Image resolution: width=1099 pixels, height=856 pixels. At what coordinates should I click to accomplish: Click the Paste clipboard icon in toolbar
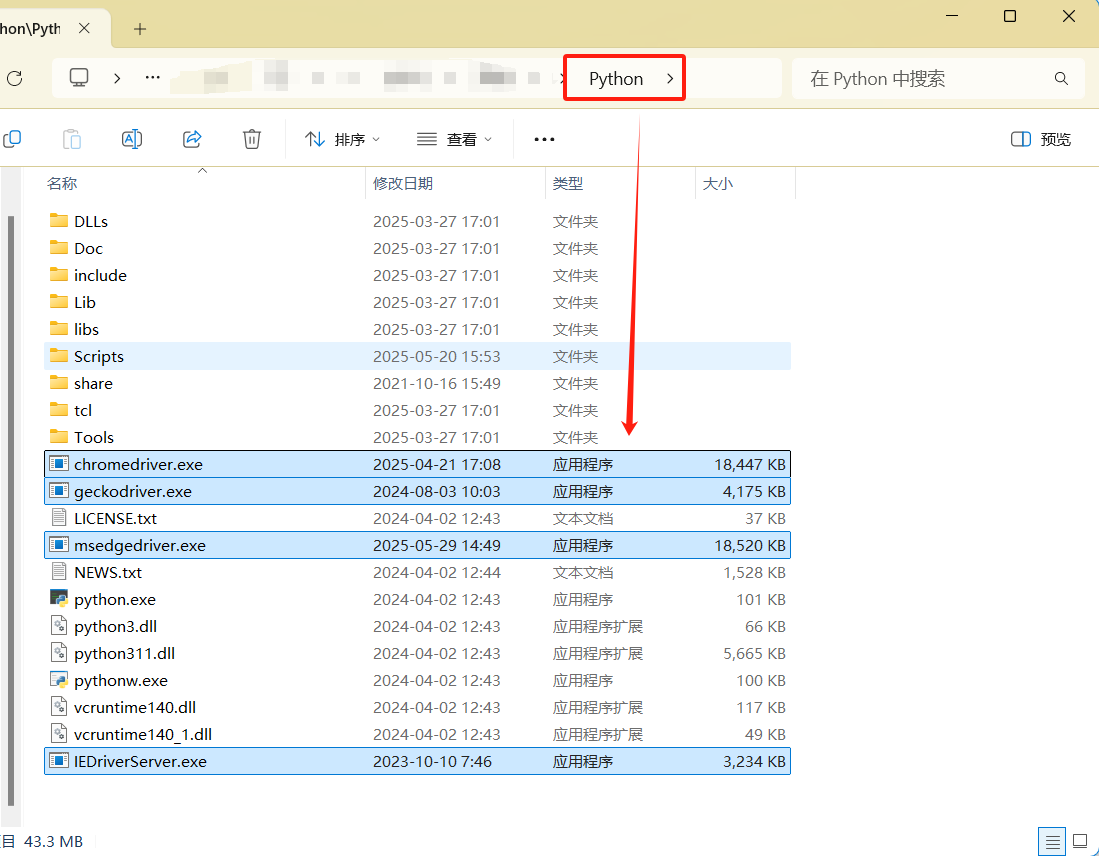[72, 140]
